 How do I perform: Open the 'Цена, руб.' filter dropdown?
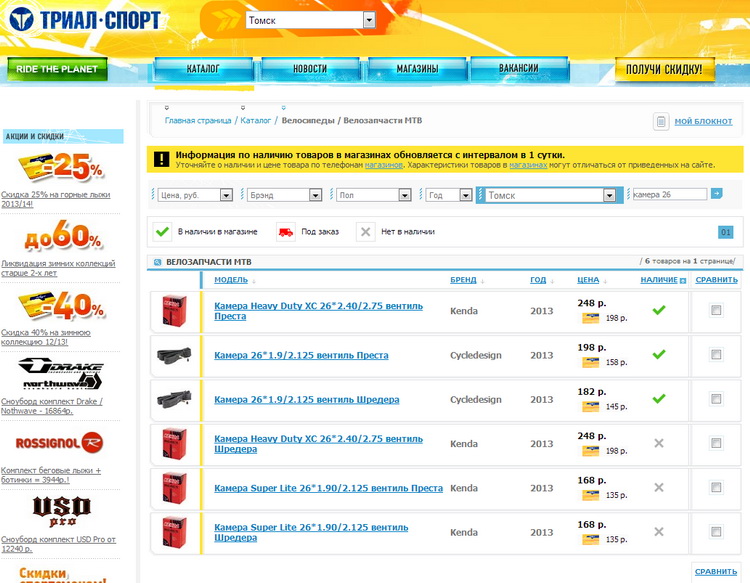coord(195,195)
